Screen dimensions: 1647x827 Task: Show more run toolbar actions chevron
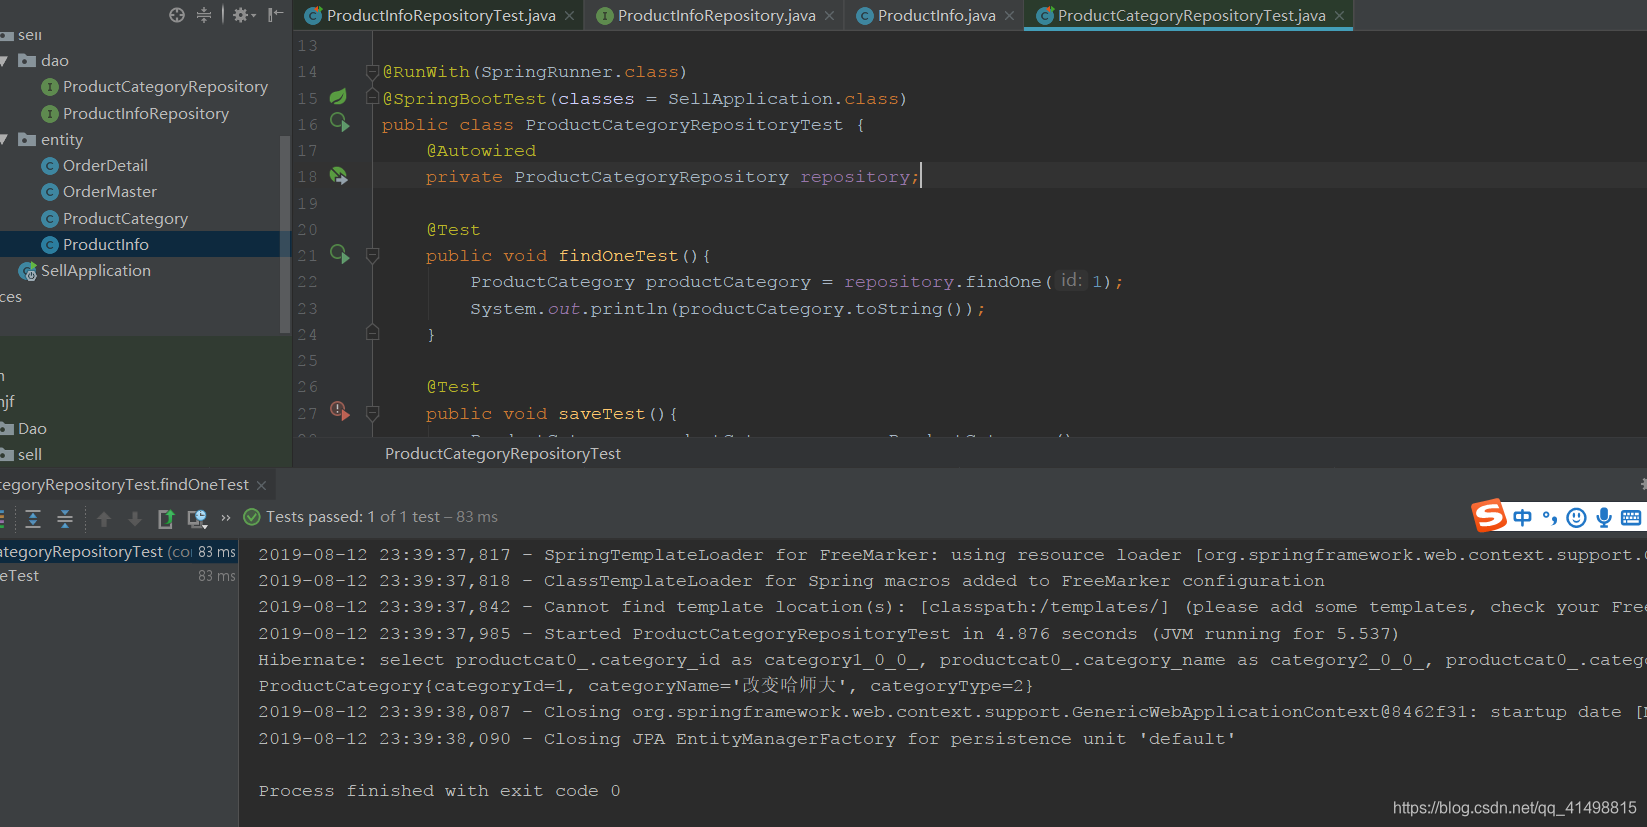point(226,518)
